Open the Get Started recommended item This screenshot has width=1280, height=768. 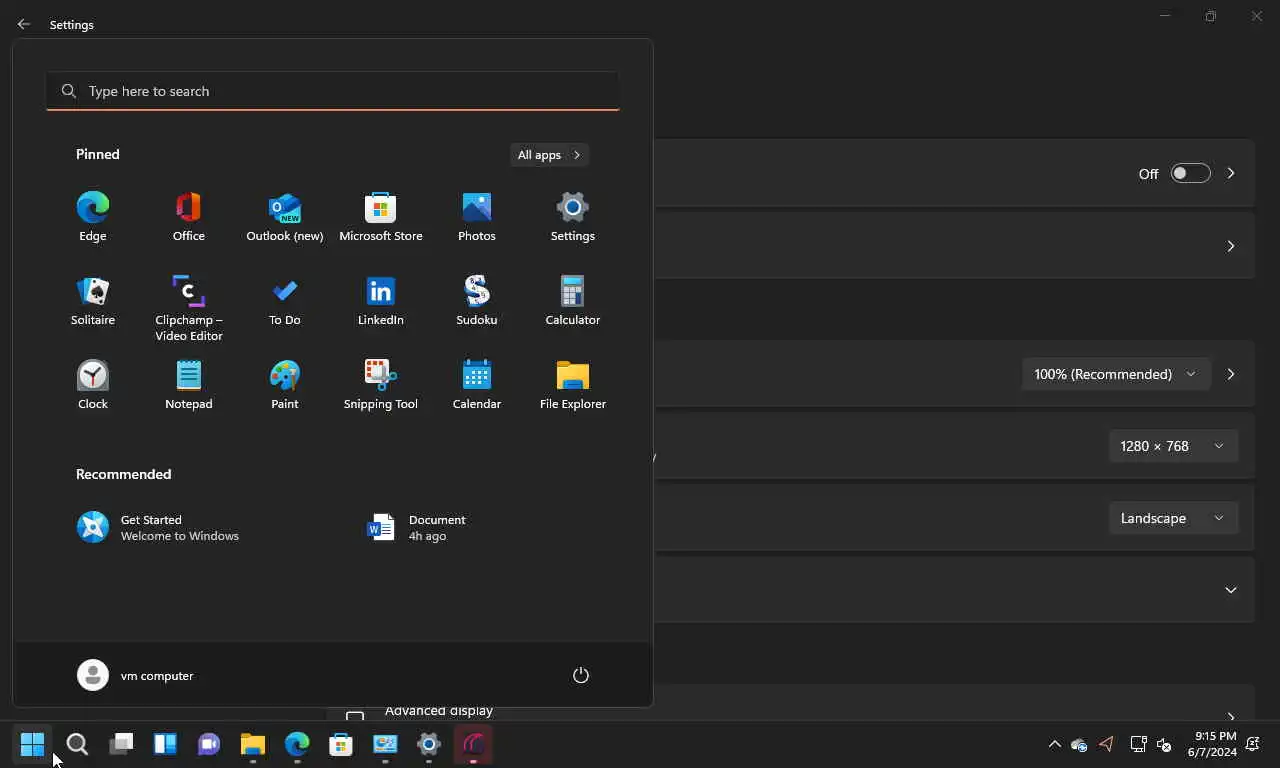(x=160, y=527)
